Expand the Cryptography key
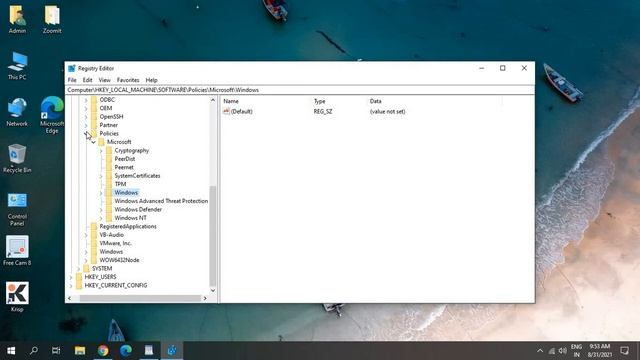The width and height of the screenshot is (640, 360). coord(101,151)
